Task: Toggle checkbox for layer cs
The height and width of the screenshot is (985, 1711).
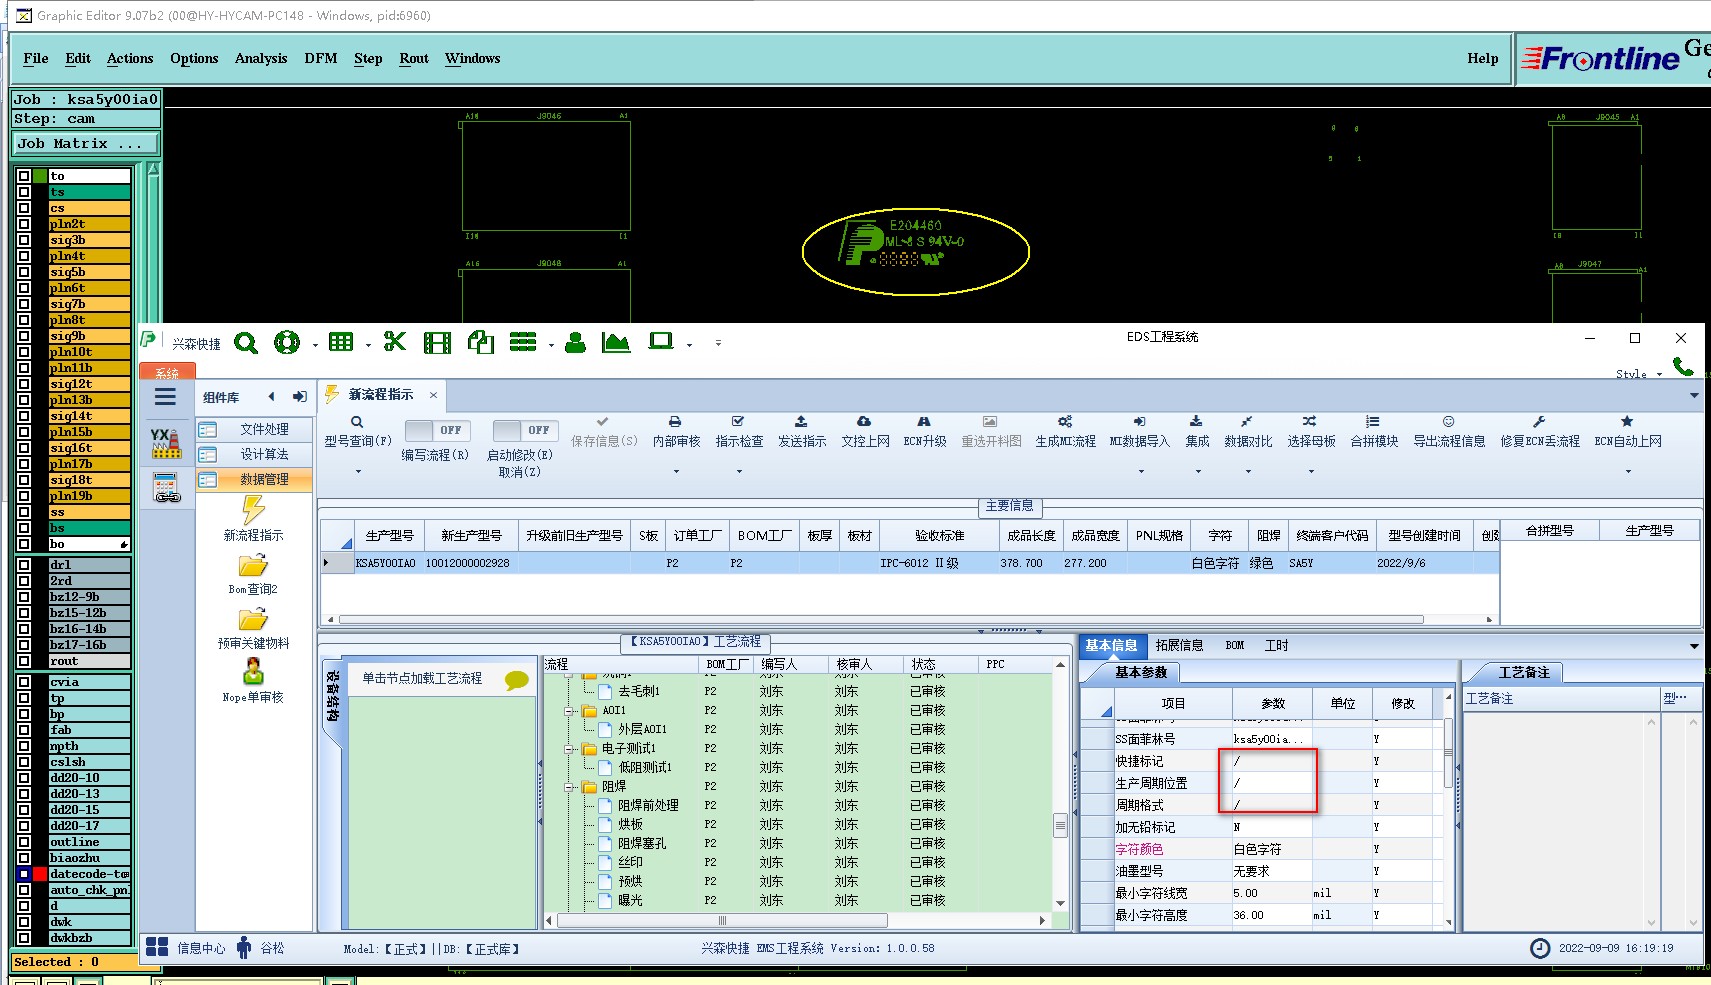Action: pos(24,208)
